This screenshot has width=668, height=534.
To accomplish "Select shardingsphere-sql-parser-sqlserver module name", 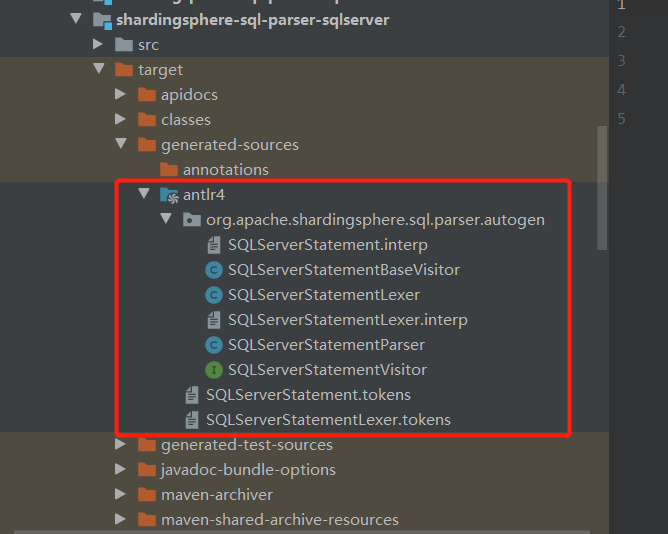I will point(253,20).
